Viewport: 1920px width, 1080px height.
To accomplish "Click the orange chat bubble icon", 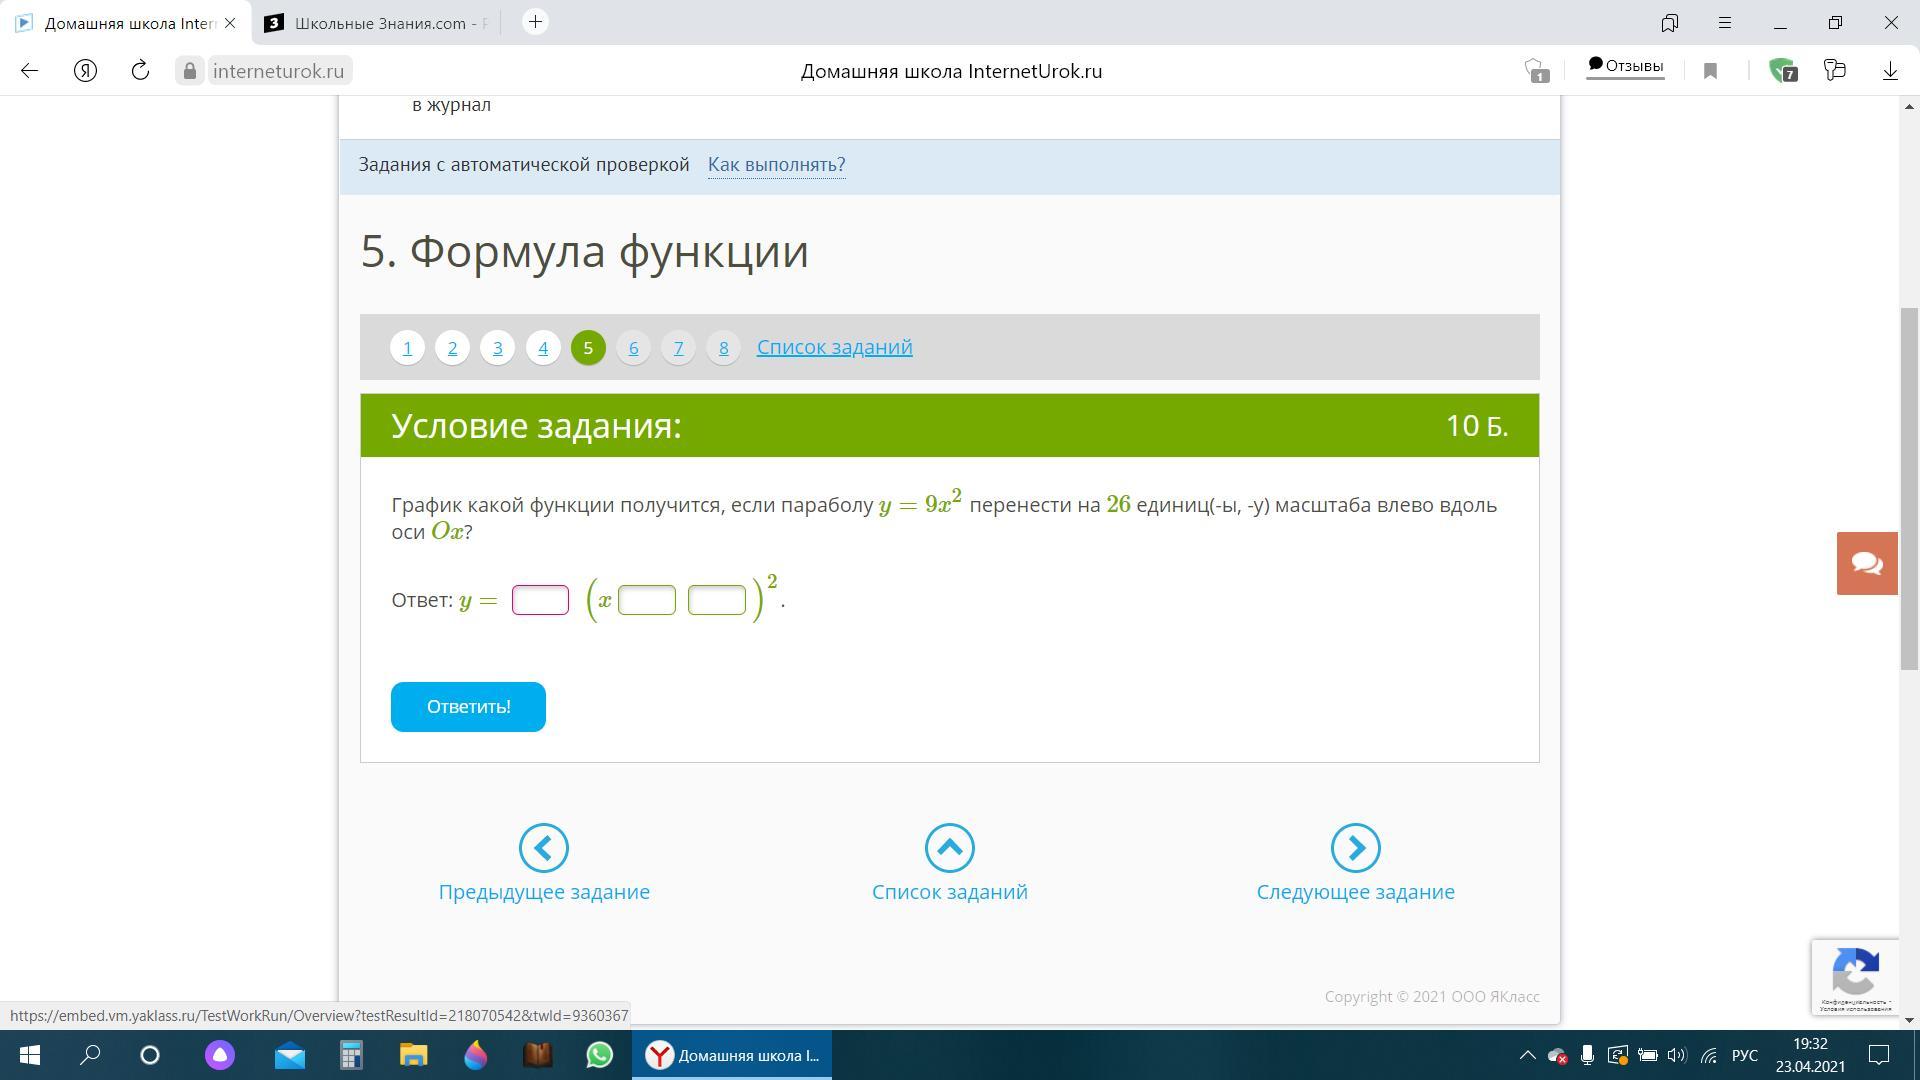I will coord(1866,563).
